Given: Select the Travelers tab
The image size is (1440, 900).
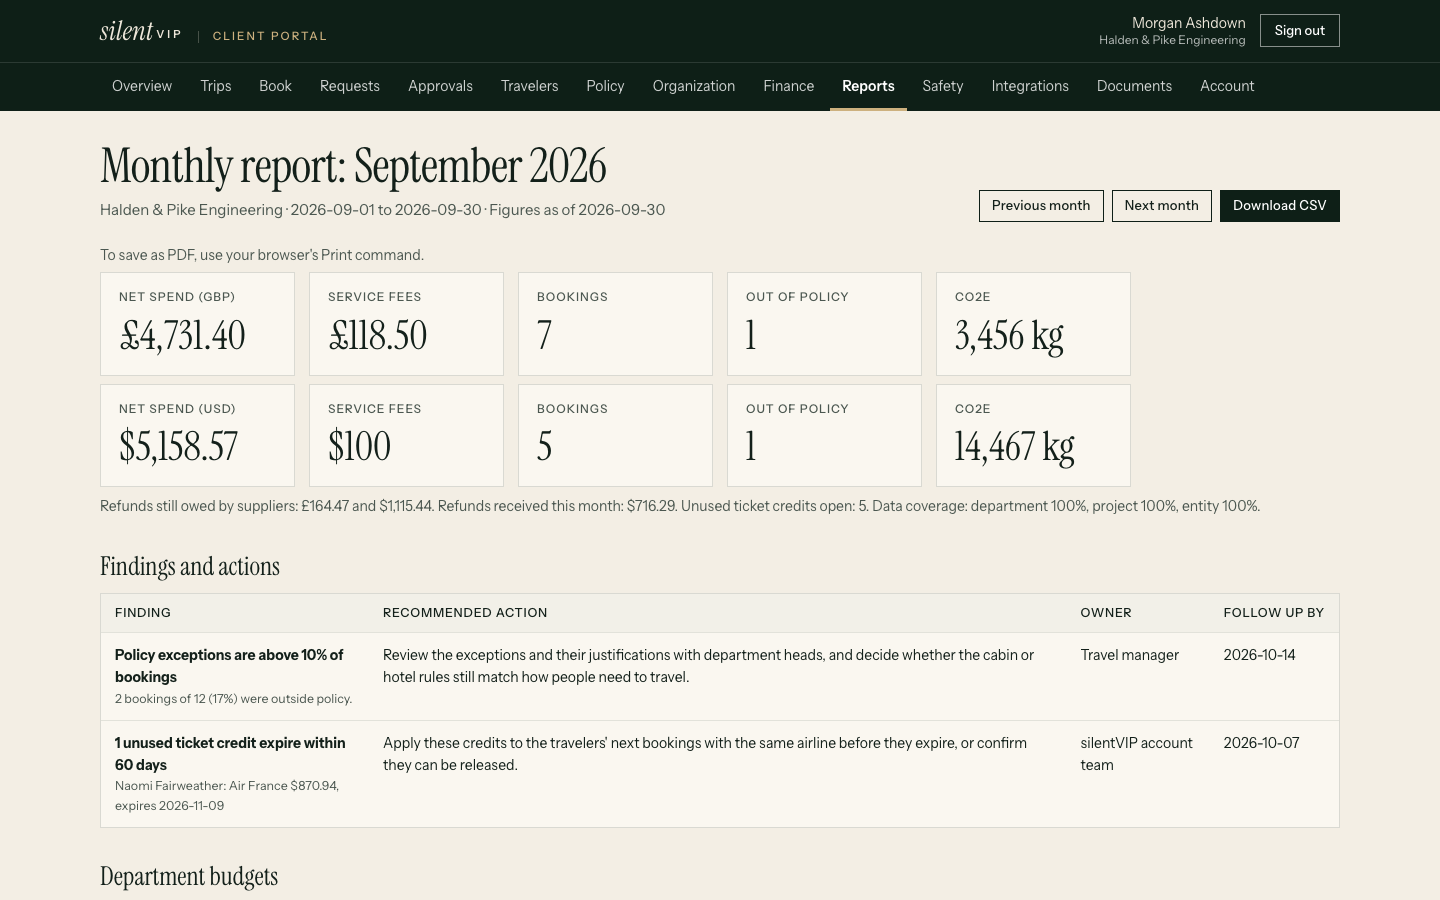Looking at the screenshot, I should [x=530, y=86].
